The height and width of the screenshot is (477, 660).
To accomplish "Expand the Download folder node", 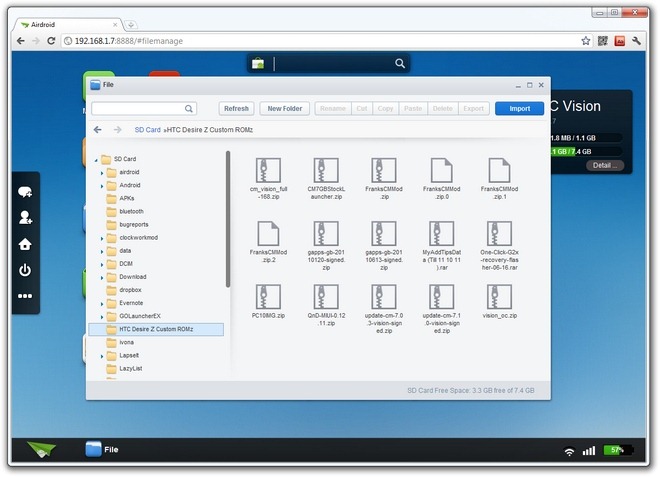I will pos(102,277).
